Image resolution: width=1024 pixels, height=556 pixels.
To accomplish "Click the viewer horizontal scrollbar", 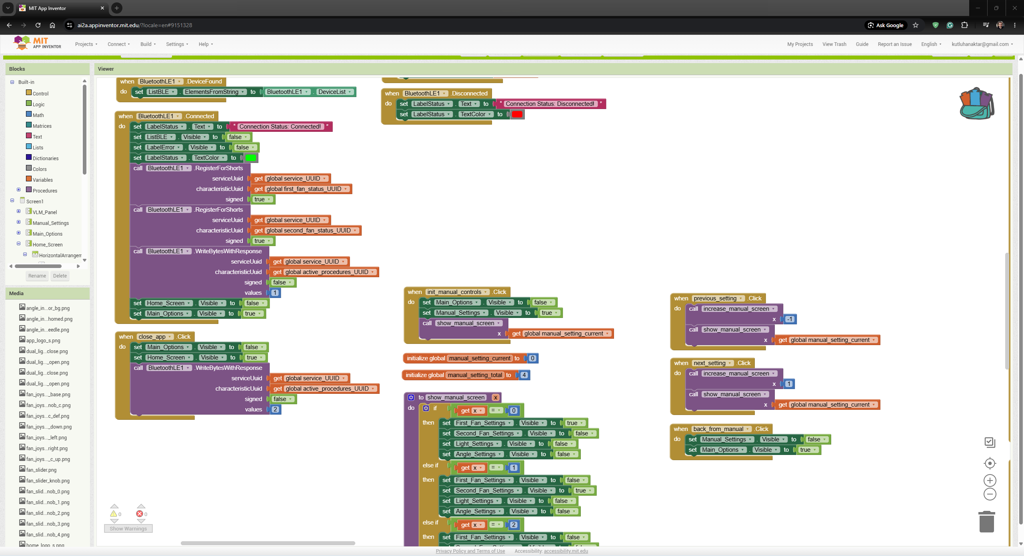I will 268,542.
